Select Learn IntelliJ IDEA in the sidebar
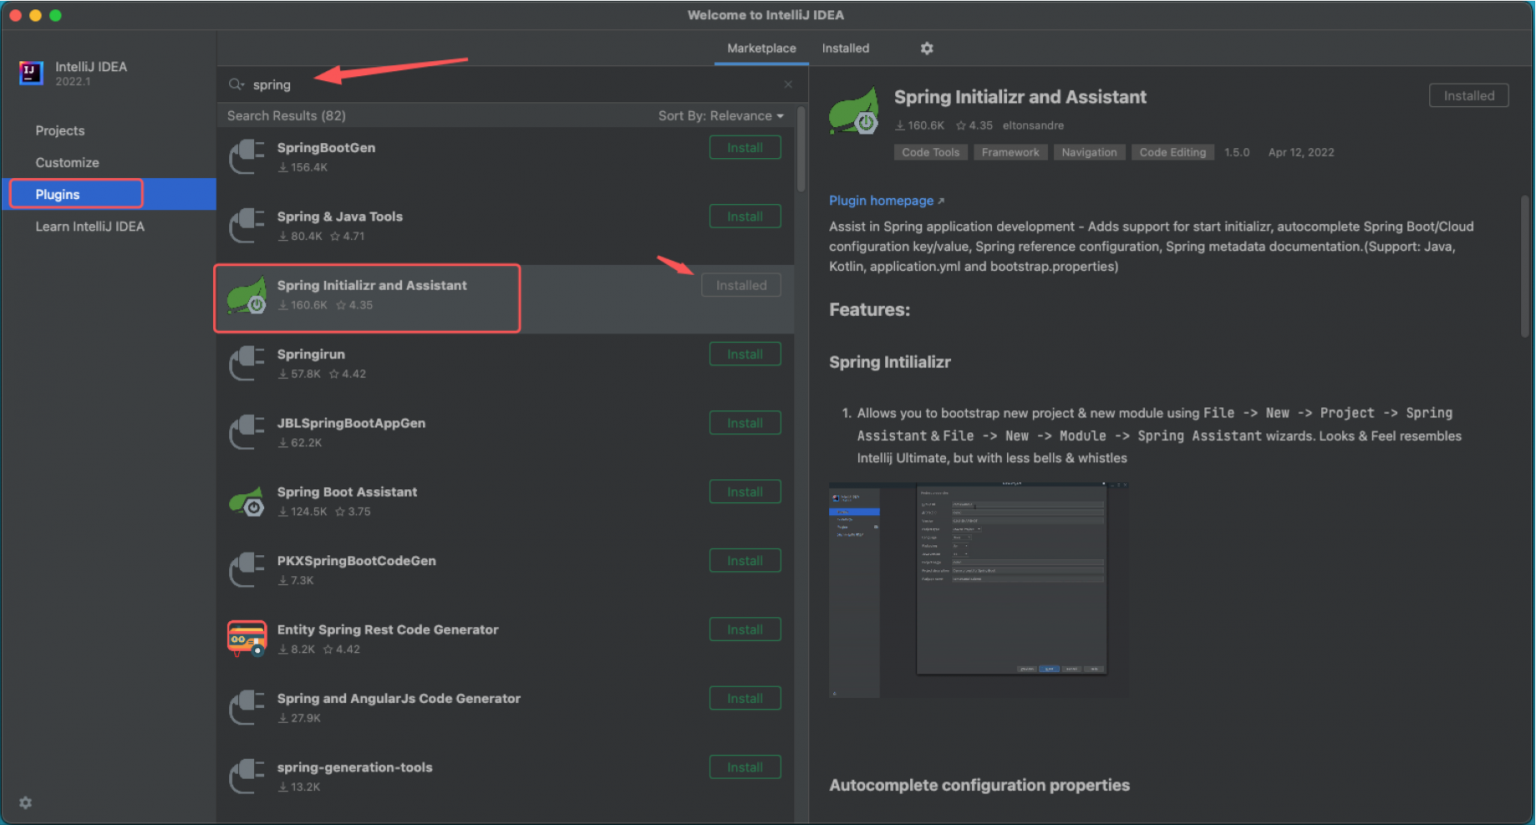Viewport: 1536px width, 825px height. pyautogui.click(x=91, y=226)
